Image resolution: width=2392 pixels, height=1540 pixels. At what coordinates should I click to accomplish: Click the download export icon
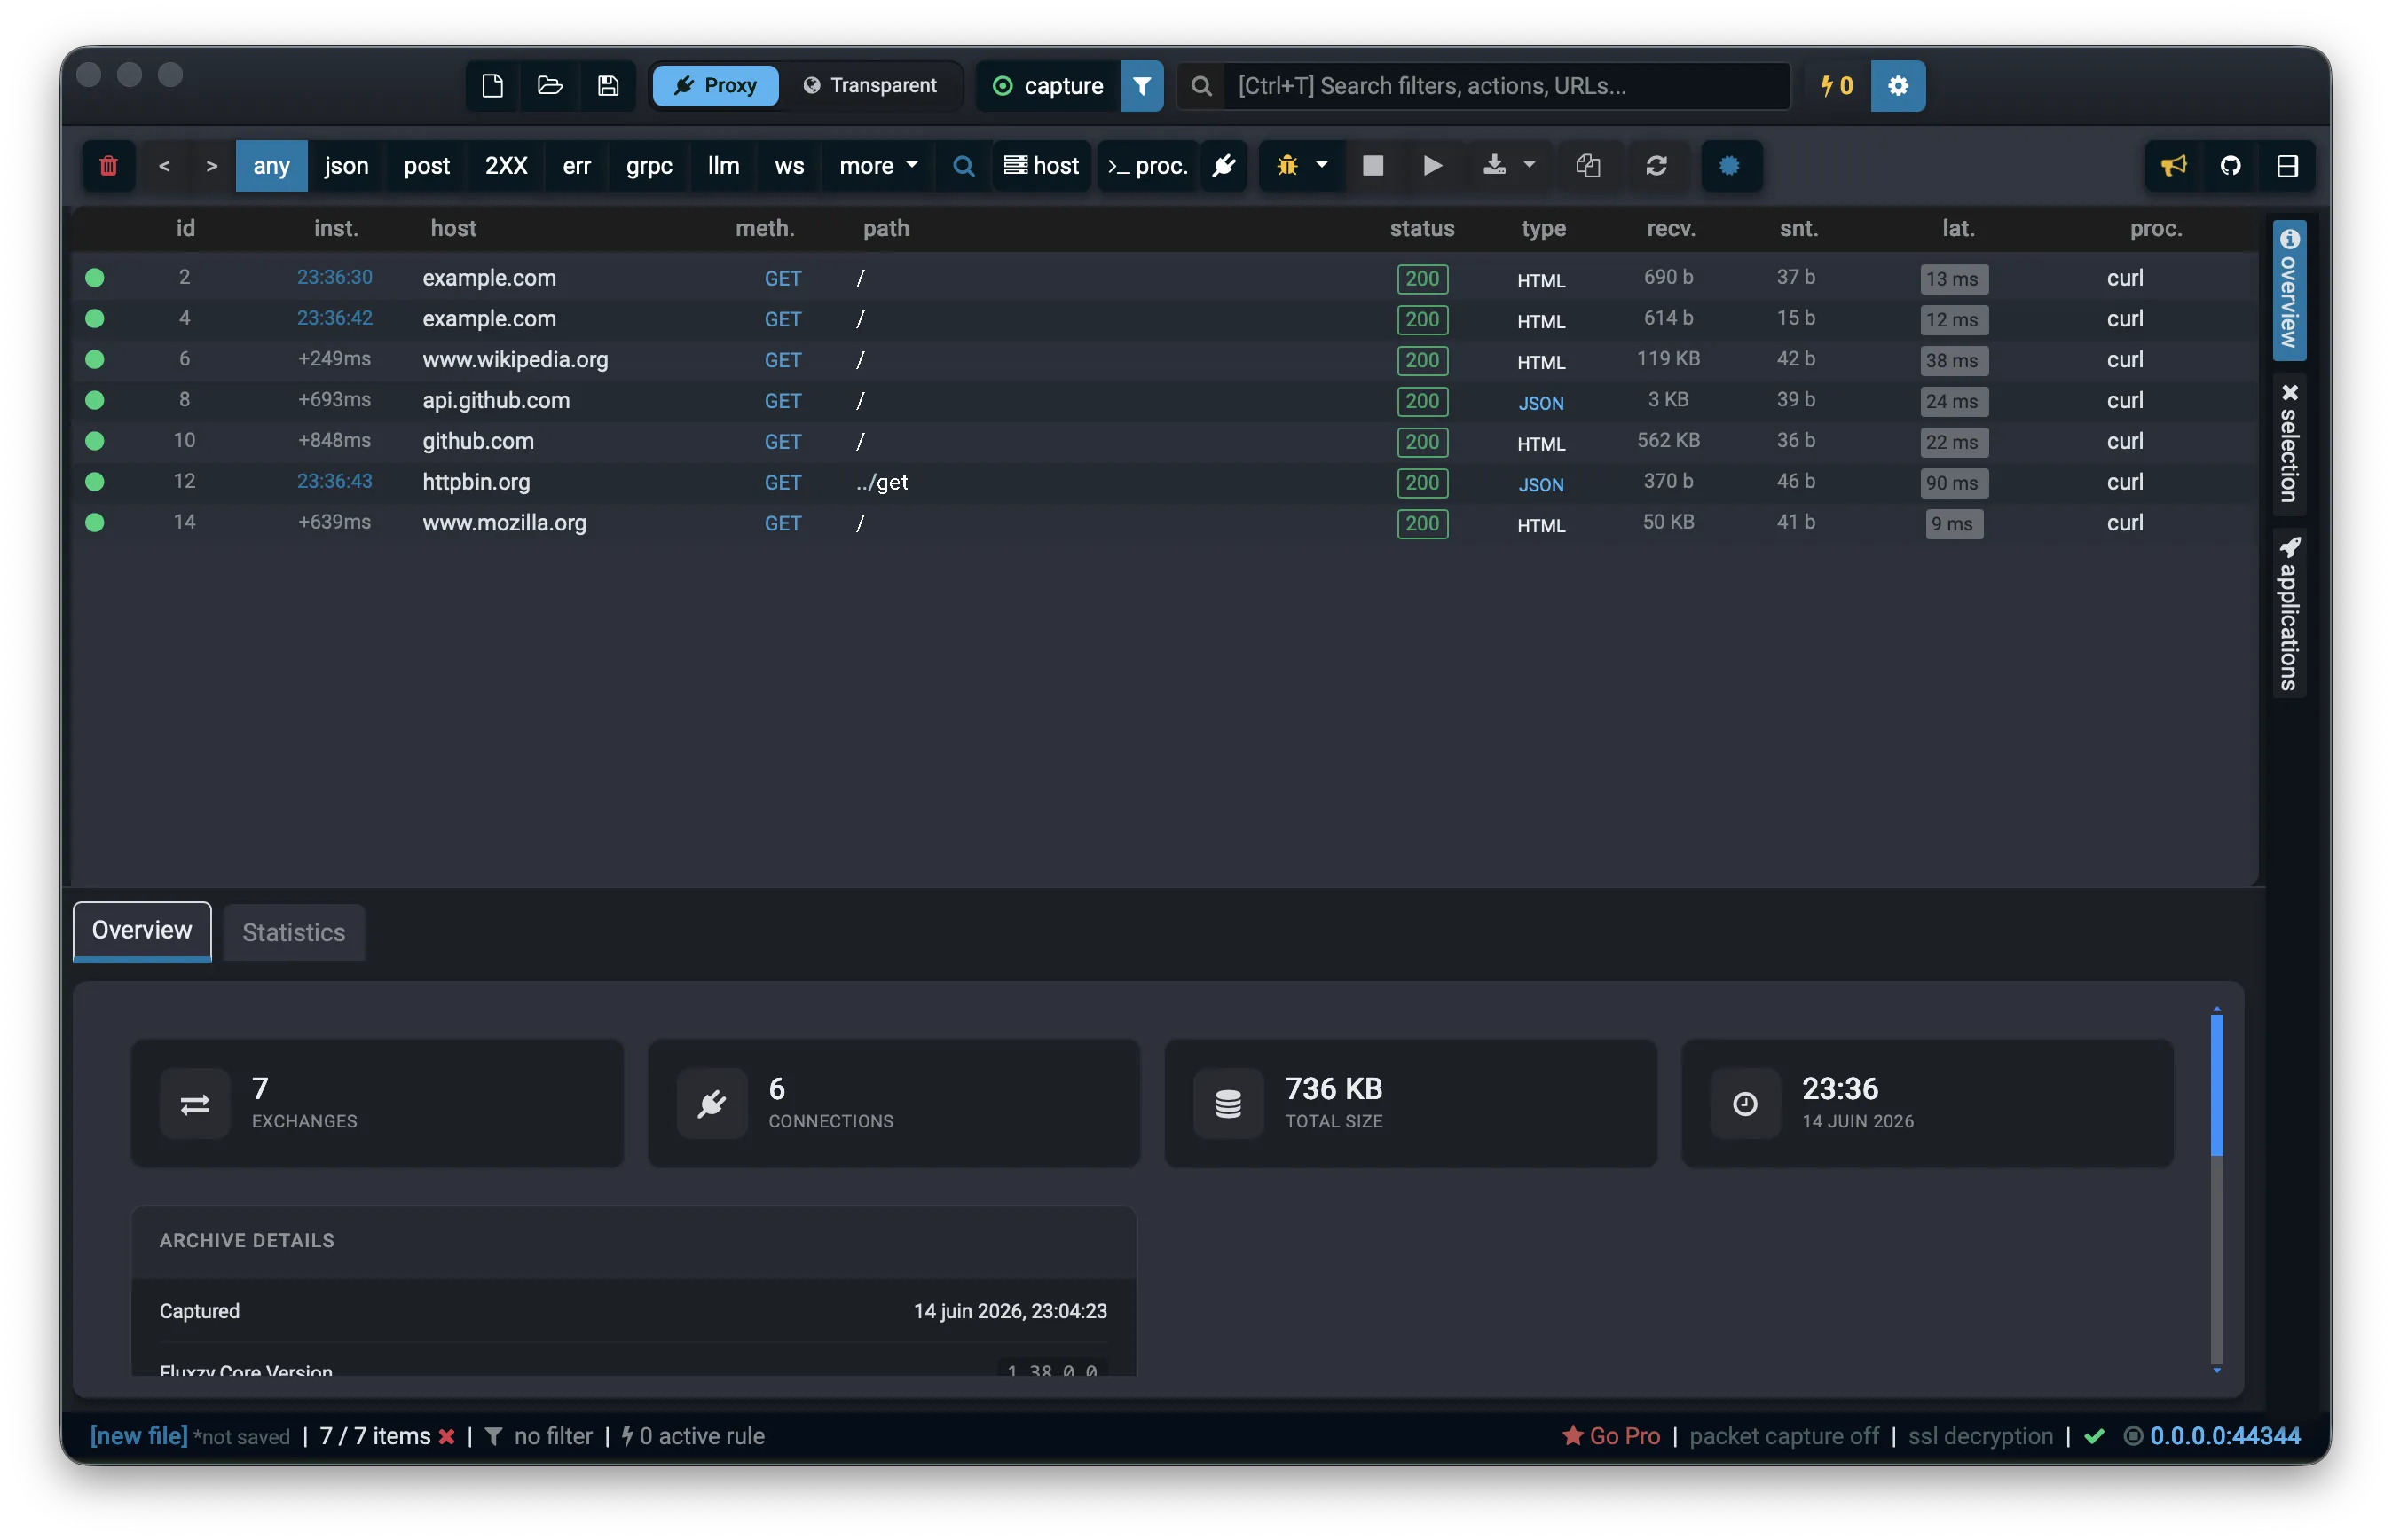click(x=1494, y=166)
